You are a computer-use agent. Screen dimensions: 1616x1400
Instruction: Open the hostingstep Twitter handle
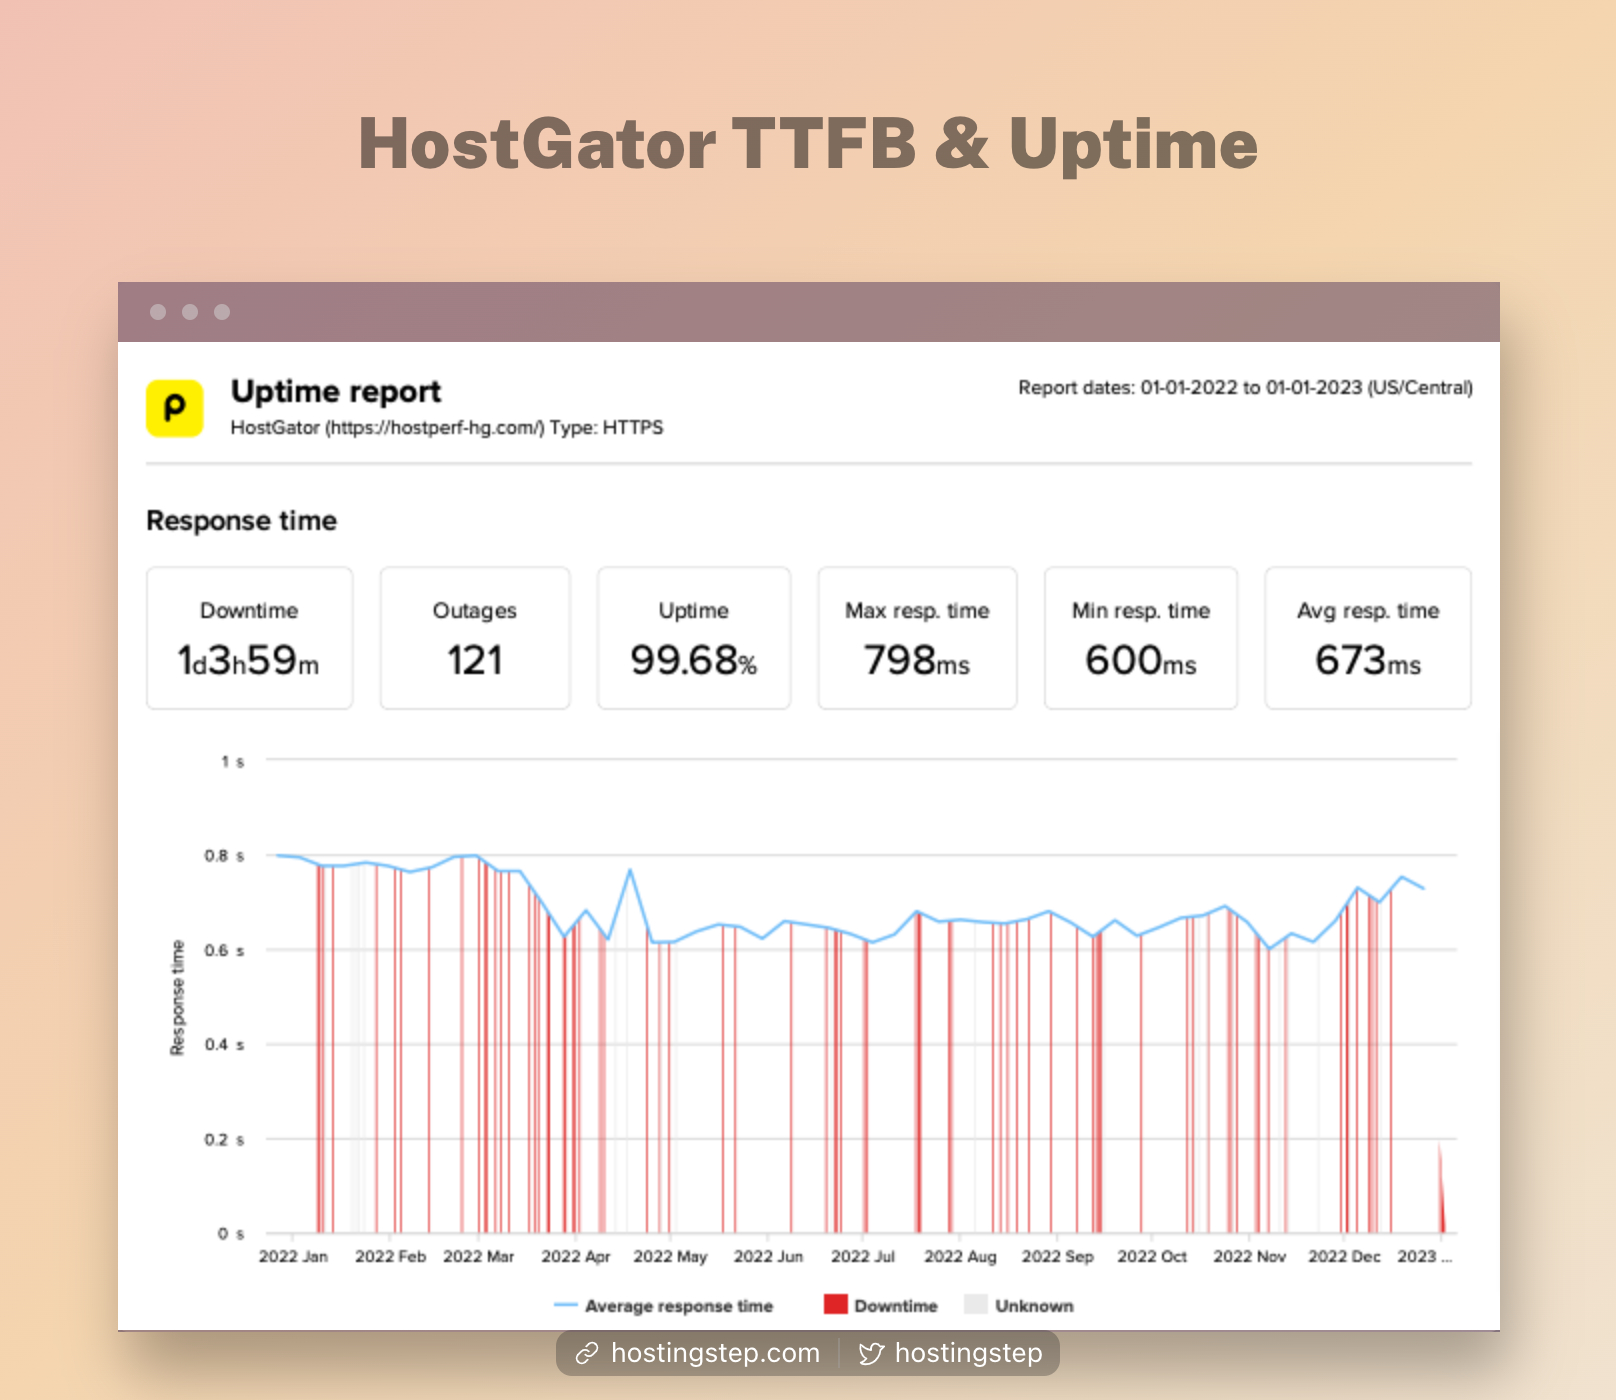(968, 1353)
